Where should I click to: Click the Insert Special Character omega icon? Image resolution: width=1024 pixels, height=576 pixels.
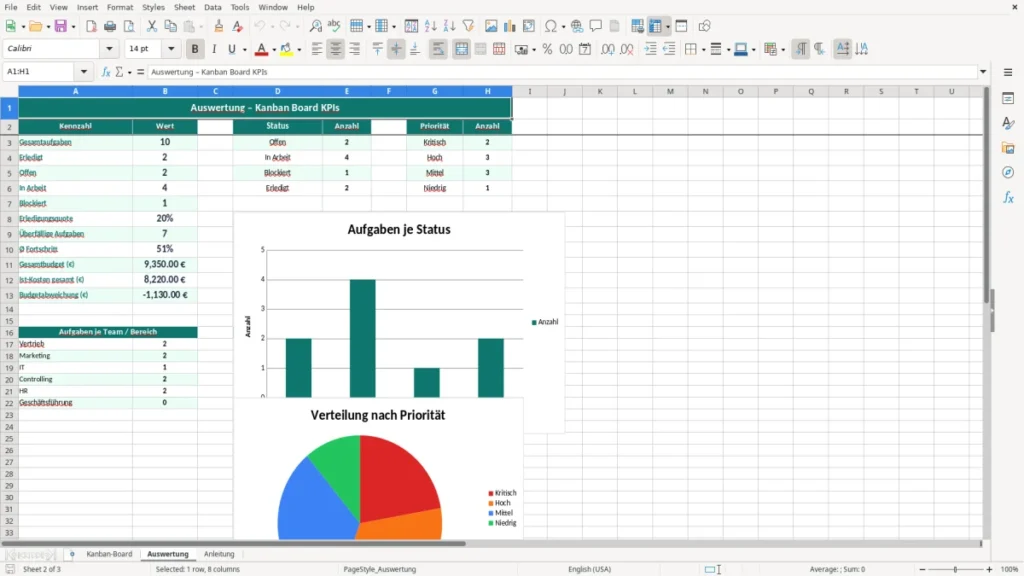click(x=551, y=26)
